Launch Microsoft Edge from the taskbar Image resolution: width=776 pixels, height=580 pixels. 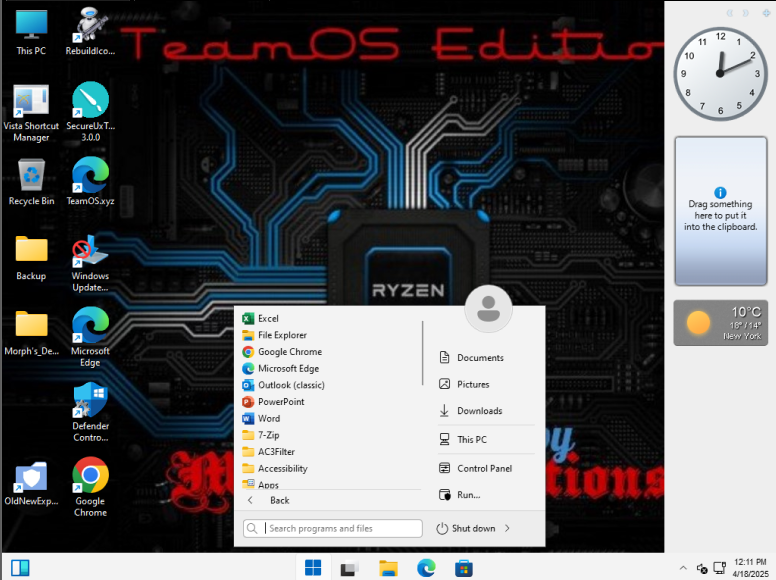coord(426,568)
